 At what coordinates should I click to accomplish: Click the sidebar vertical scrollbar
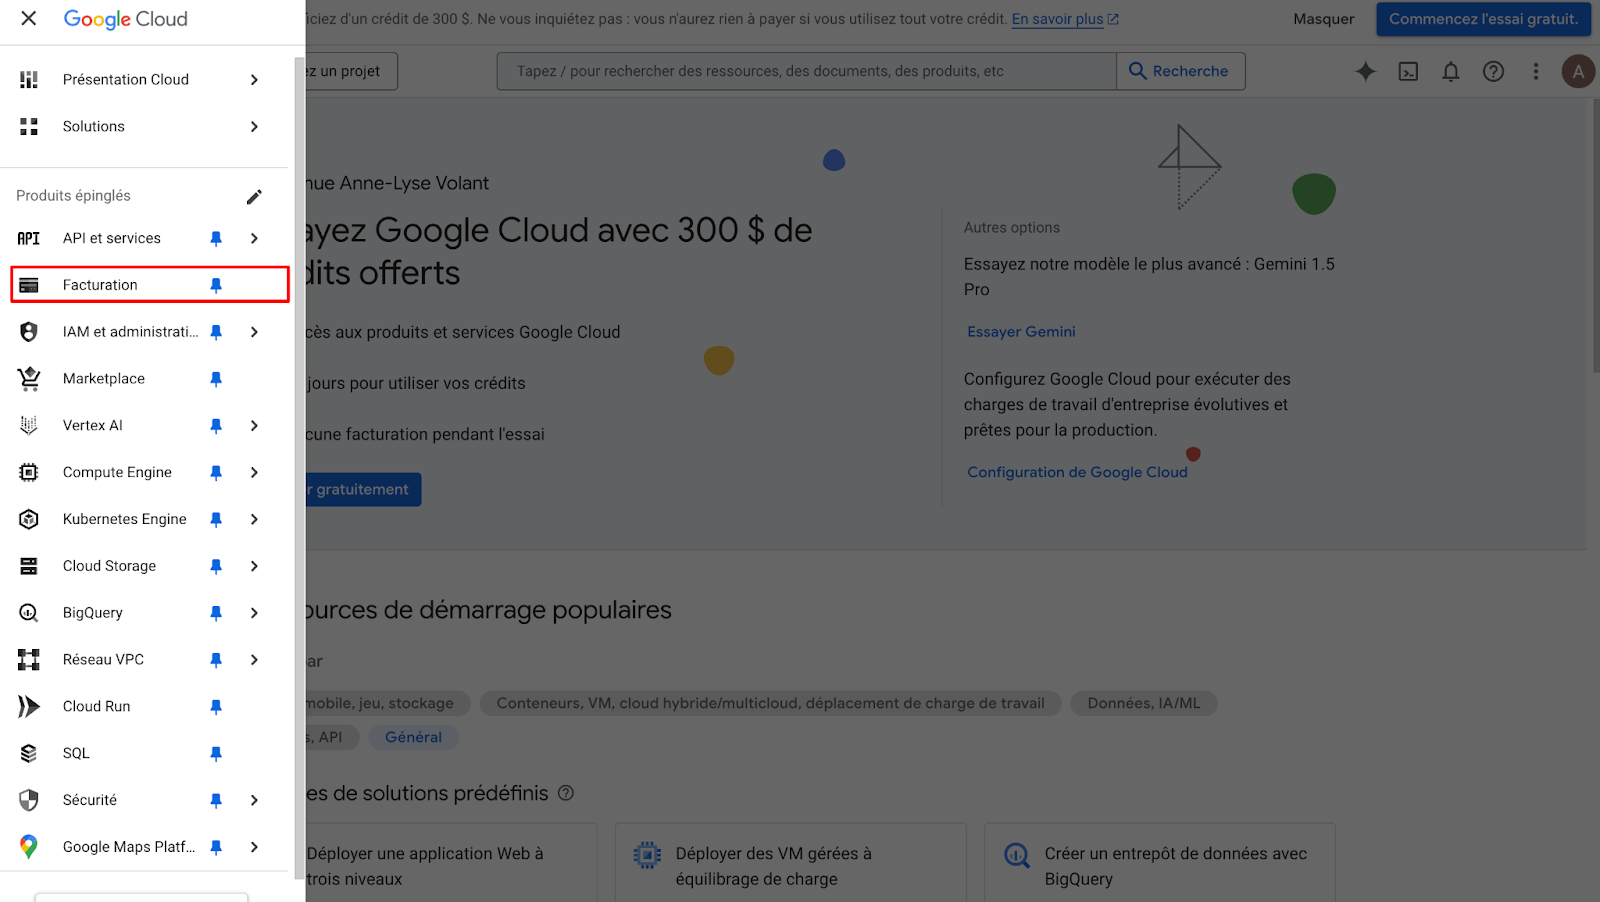point(299,468)
